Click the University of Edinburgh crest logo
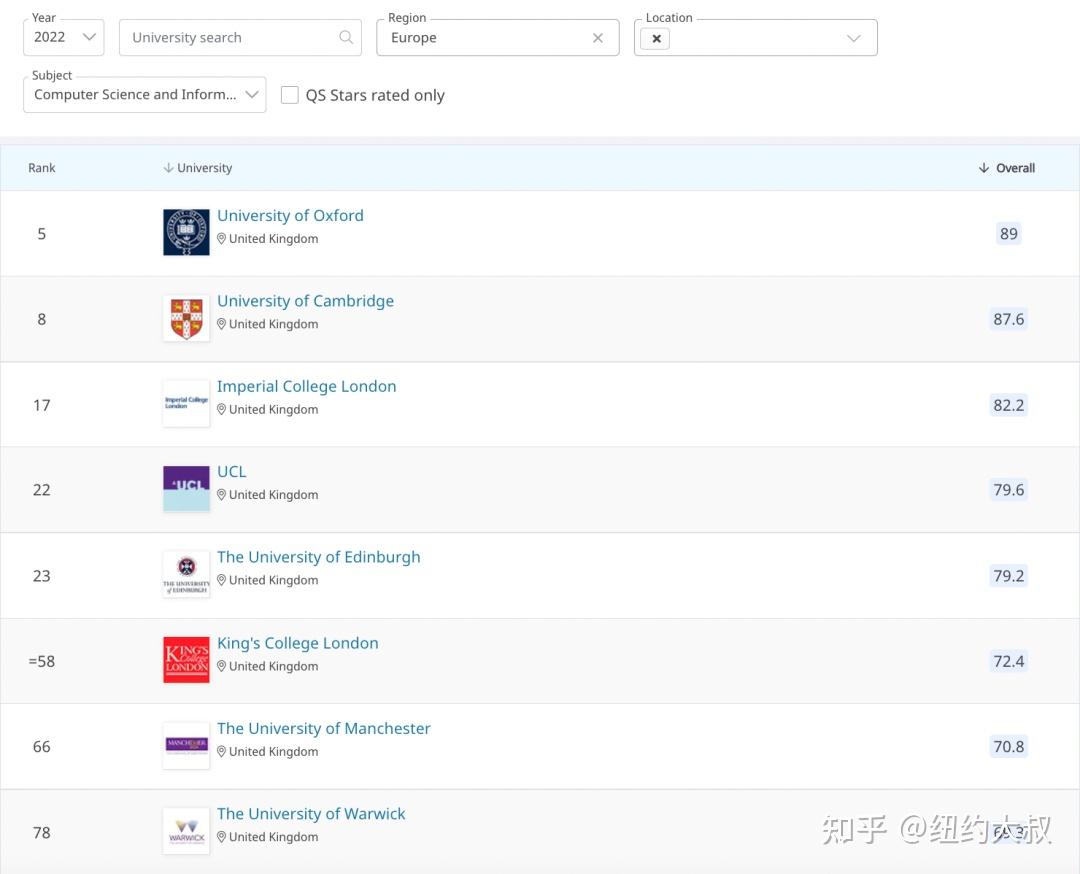 pyautogui.click(x=186, y=574)
